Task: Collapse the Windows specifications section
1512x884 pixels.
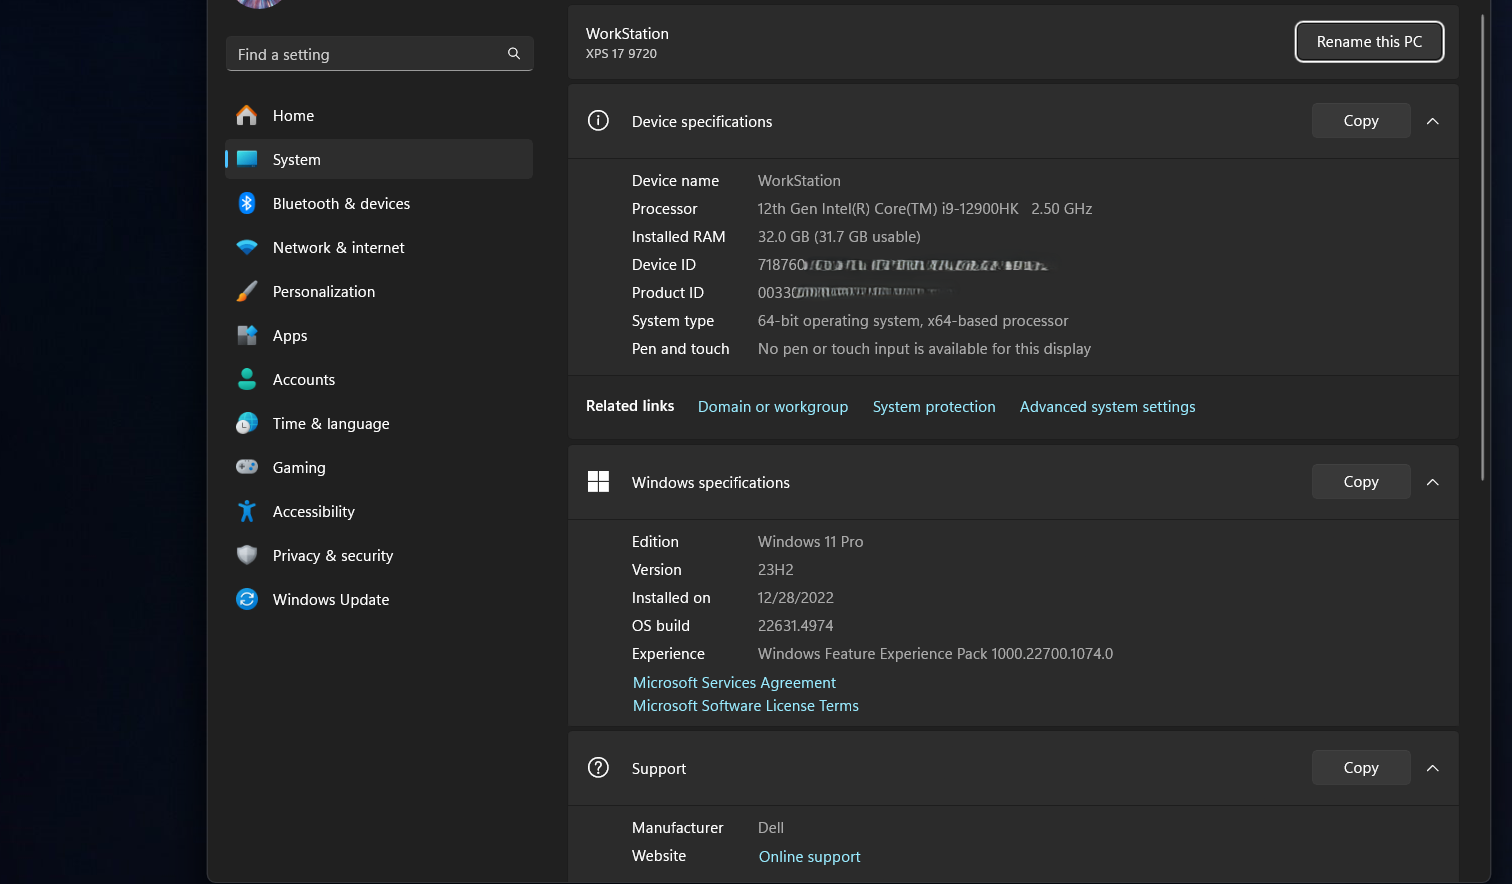Action: 1432,482
